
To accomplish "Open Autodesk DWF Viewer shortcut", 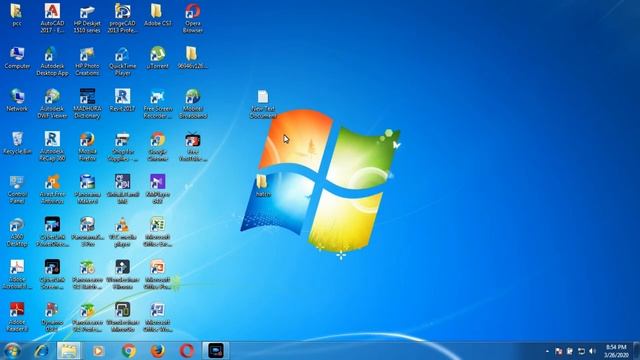I will pos(52,104).
